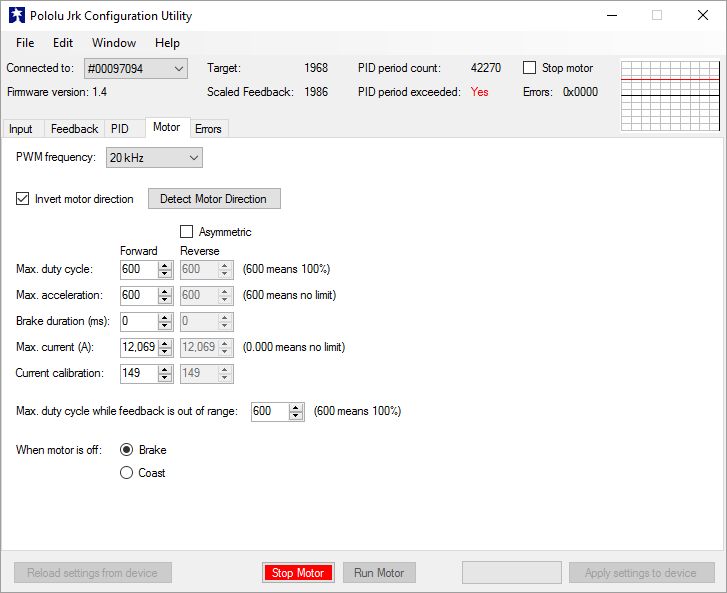Decrease forward max current with down arrow
This screenshot has height=593, width=727.
[165, 352]
